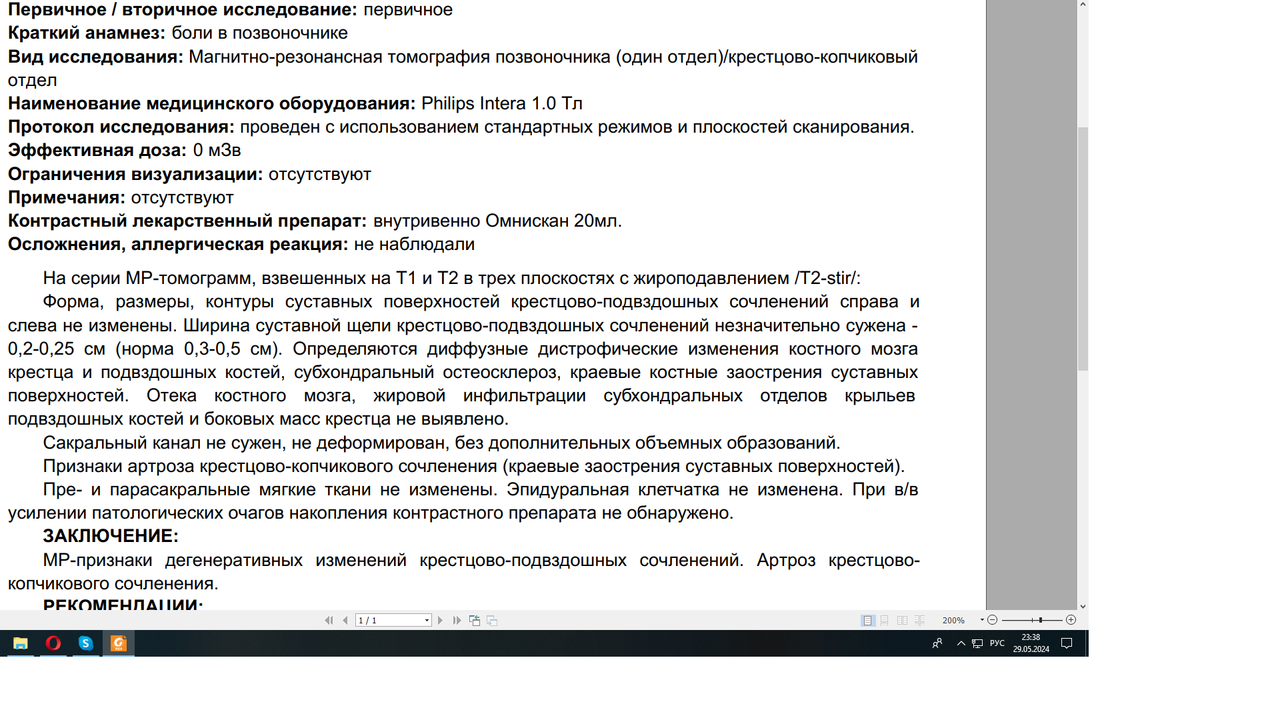Go to the first page
1280x720 pixels.
(328, 620)
